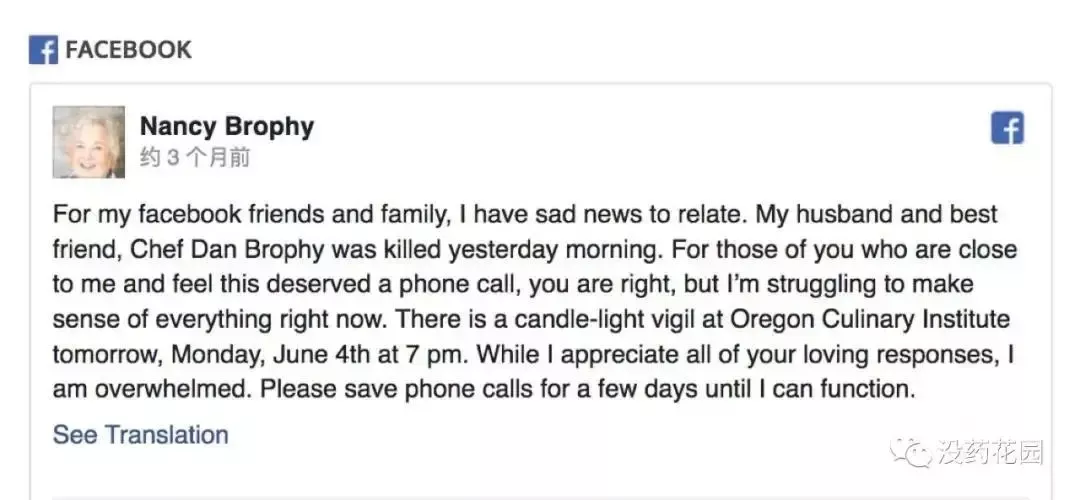Click the 没药花园 watermark text
The width and height of the screenshot is (1080, 500).
pos(990,453)
